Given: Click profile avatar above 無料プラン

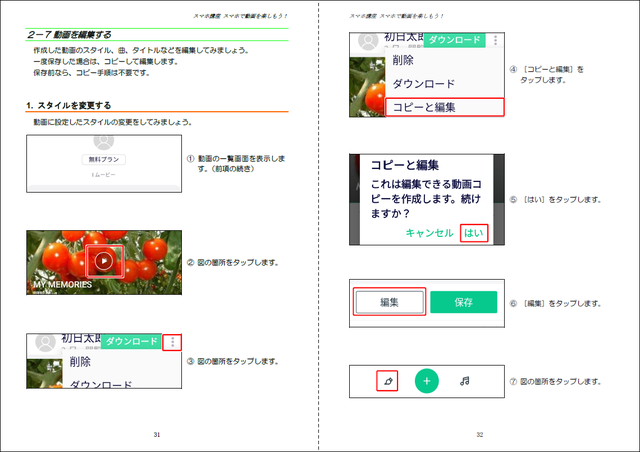Looking at the screenshot, I should 104,141.
